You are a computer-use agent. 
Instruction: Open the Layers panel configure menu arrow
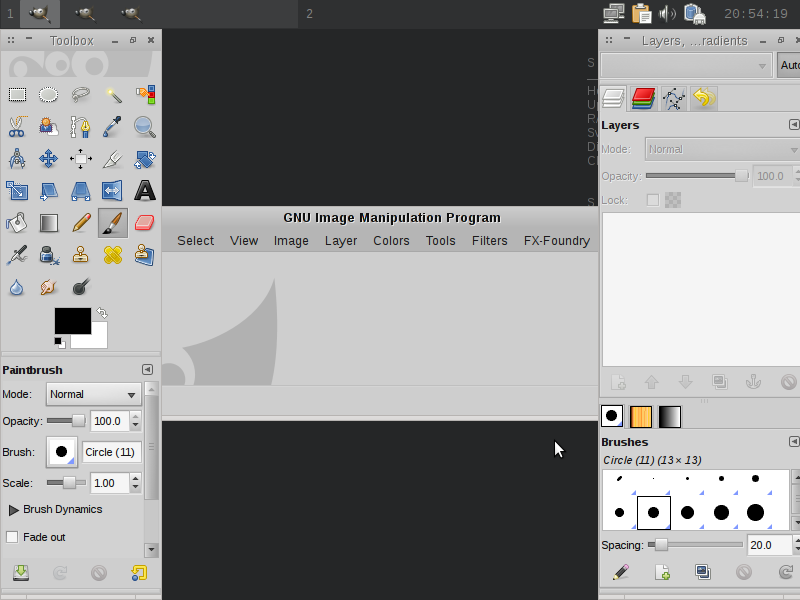coord(794,124)
